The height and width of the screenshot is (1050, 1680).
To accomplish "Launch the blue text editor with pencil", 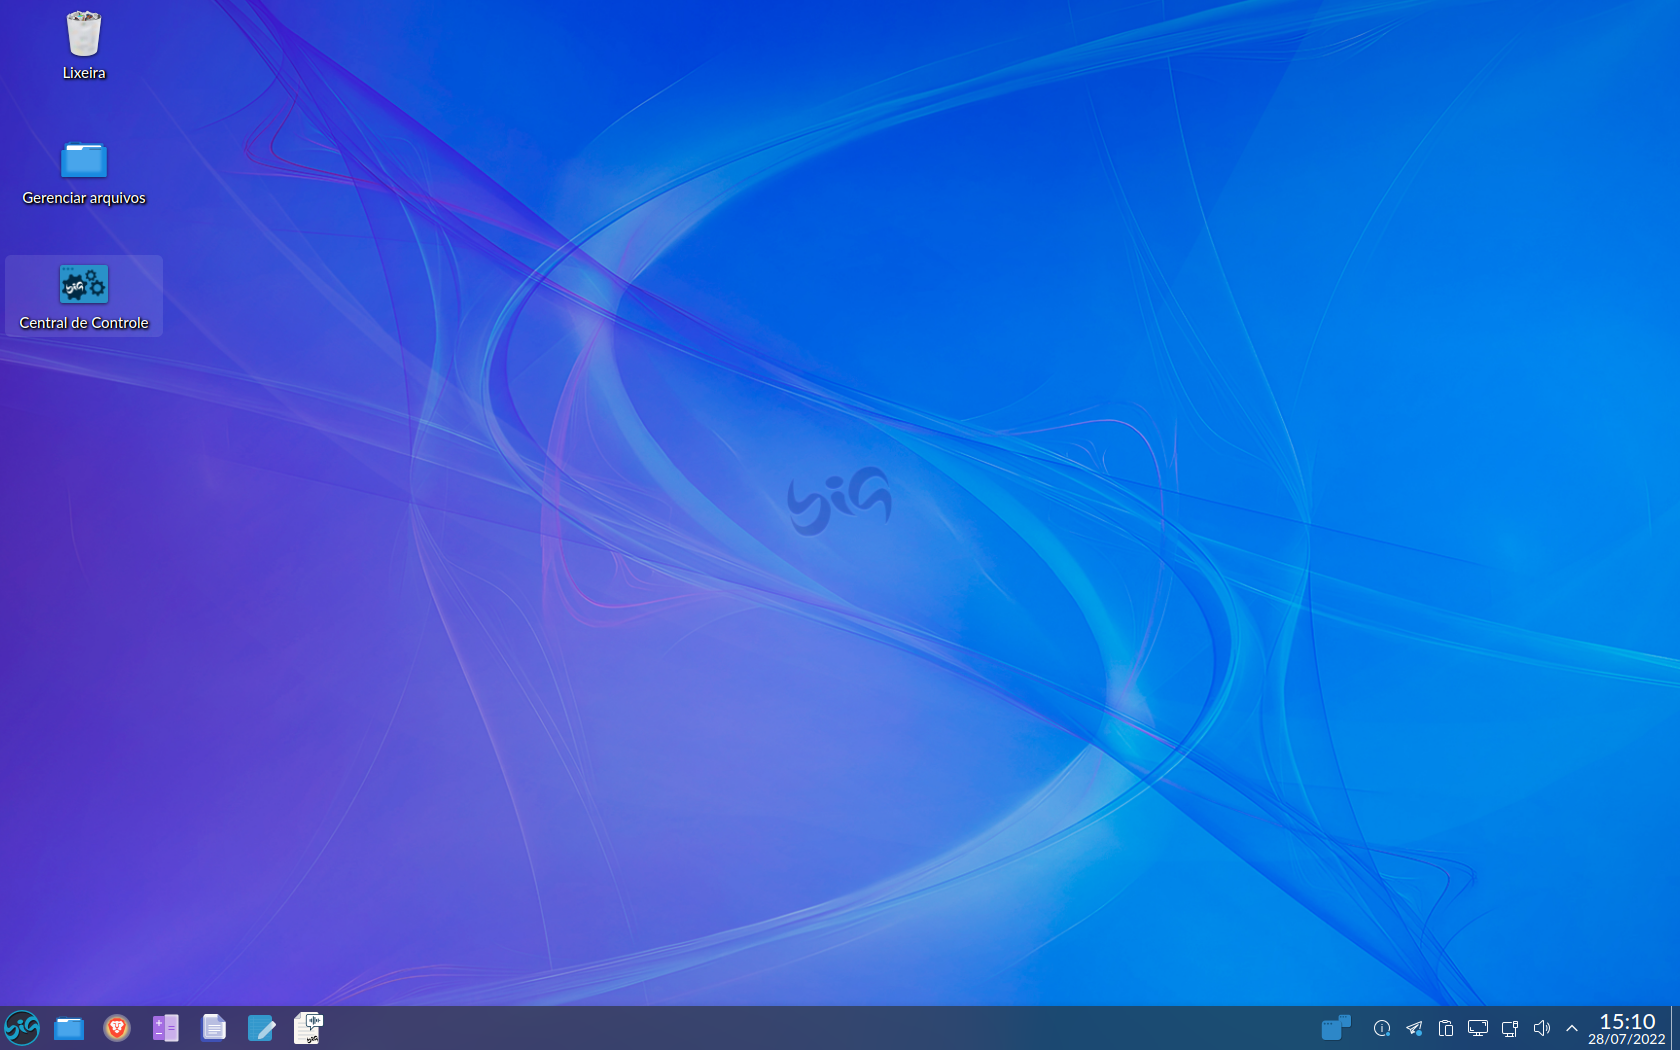I will click(261, 1028).
